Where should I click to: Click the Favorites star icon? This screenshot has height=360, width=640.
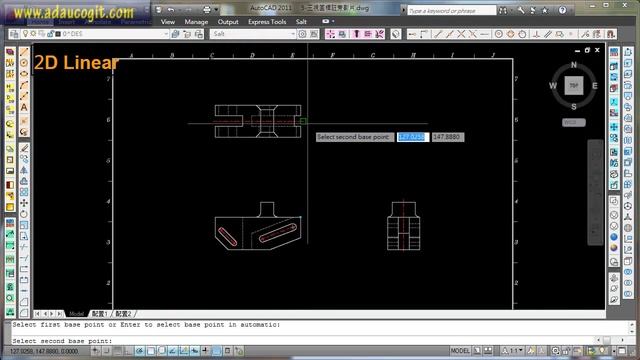tap(544, 11)
